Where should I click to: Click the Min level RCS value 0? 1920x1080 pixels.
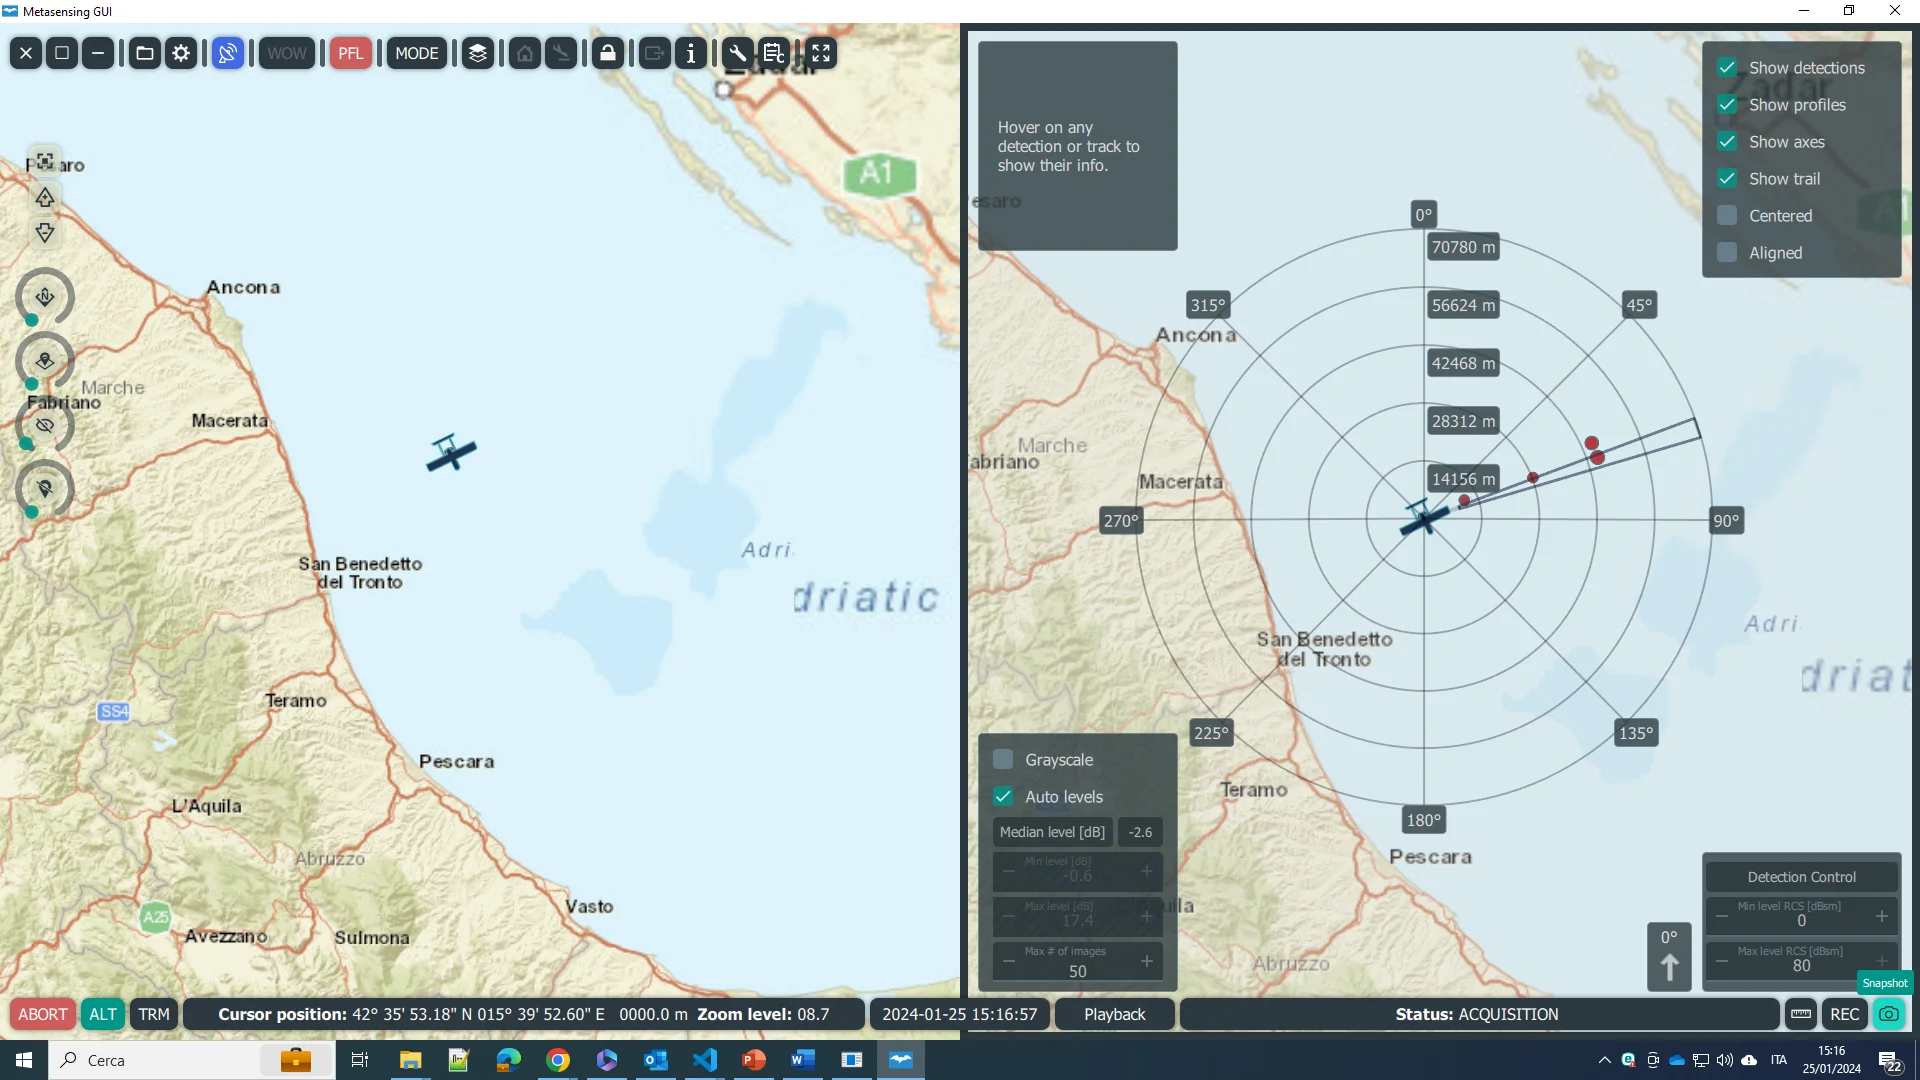tap(1801, 921)
